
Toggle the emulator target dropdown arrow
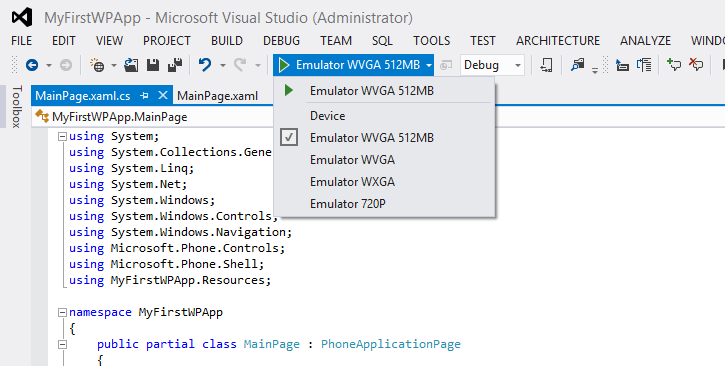(429, 66)
